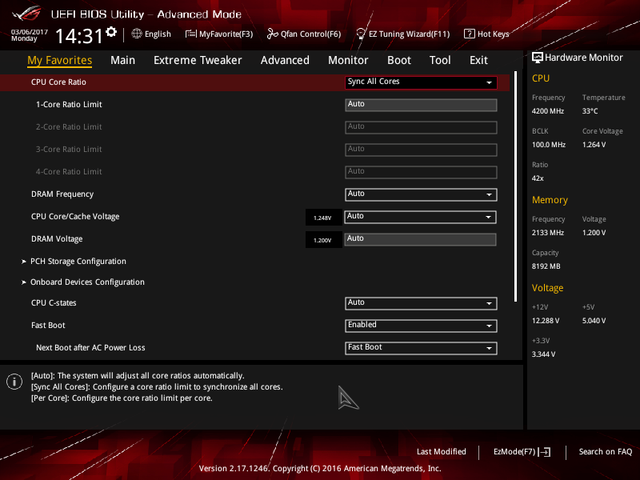Click the English language button
The width and height of the screenshot is (640, 480).
click(x=151, y=34)
